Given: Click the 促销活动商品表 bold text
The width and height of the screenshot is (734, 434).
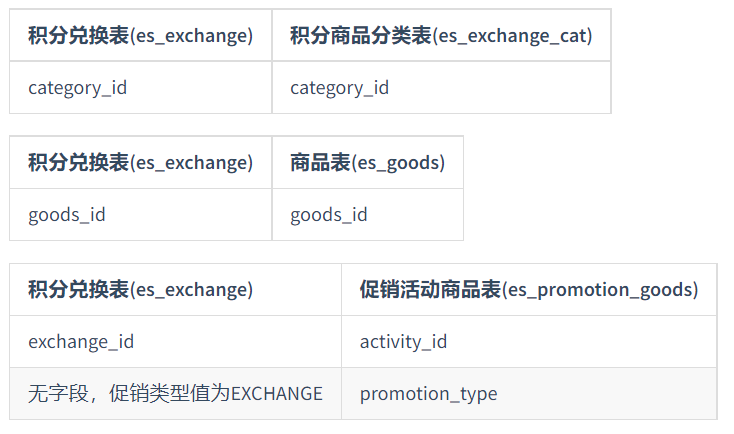Looking at the screenshot, I should (430, 290).
